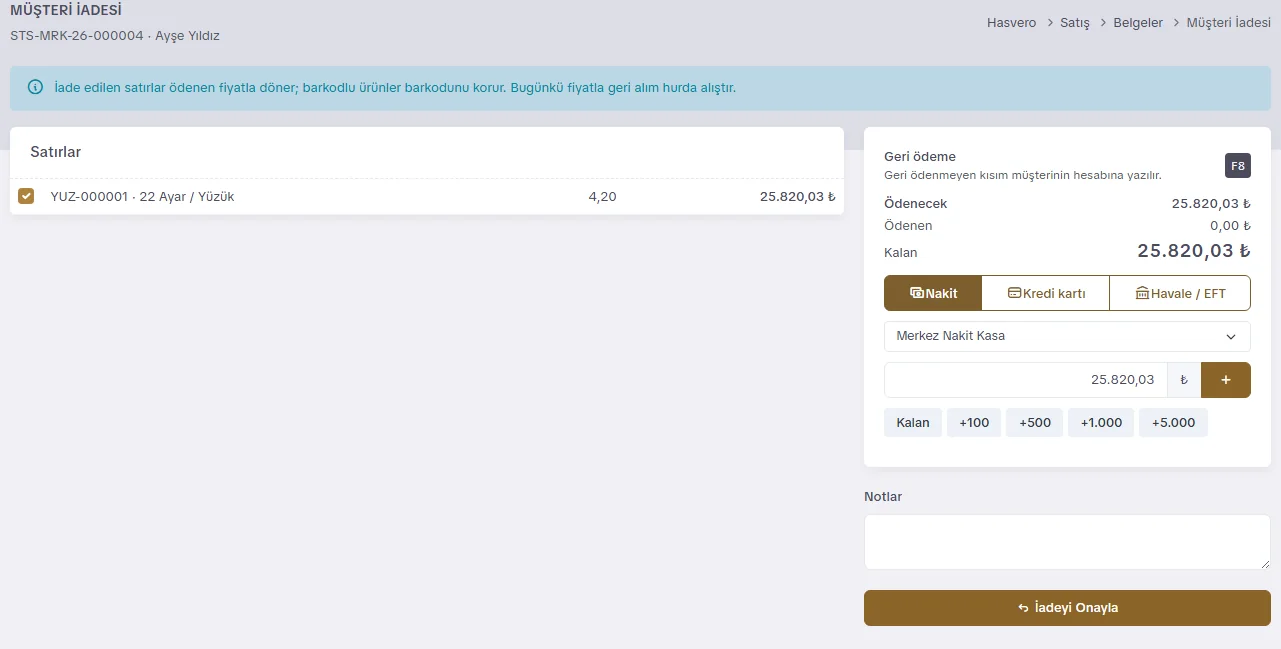Image resolution: width=1281 pixels, height=649 pixels.
Task: Click Müşteri İadesi breadcrumb item
Action: [x=1229, y=22]
